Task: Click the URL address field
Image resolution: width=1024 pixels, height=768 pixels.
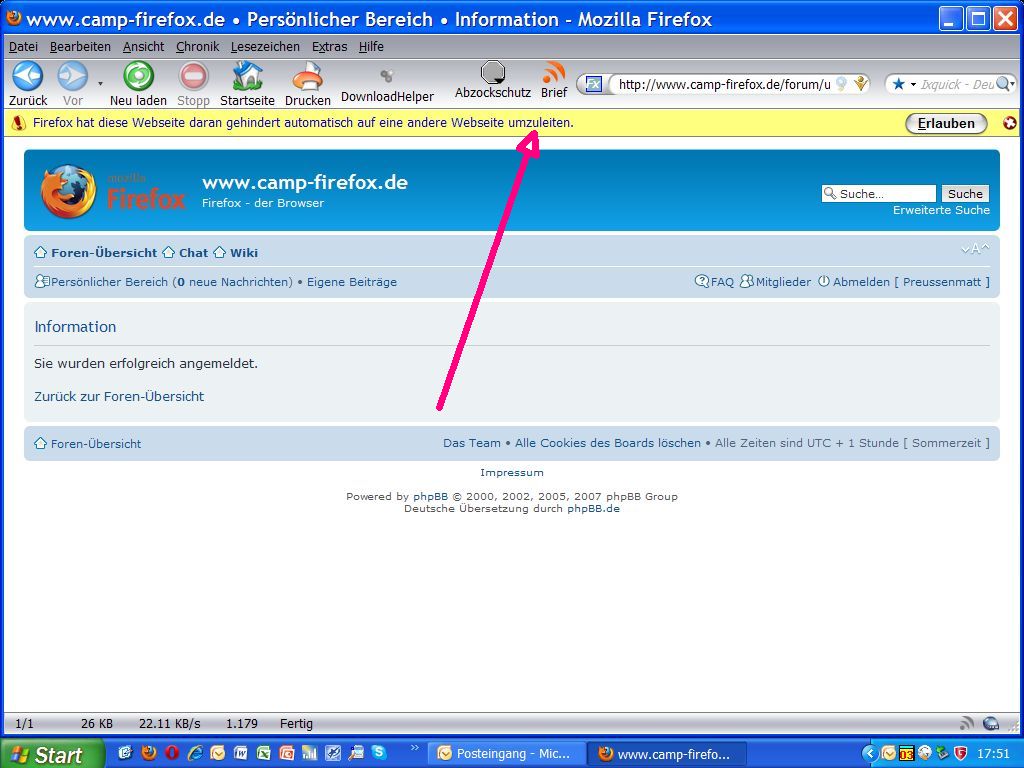Action: click(x=724, y=84)
